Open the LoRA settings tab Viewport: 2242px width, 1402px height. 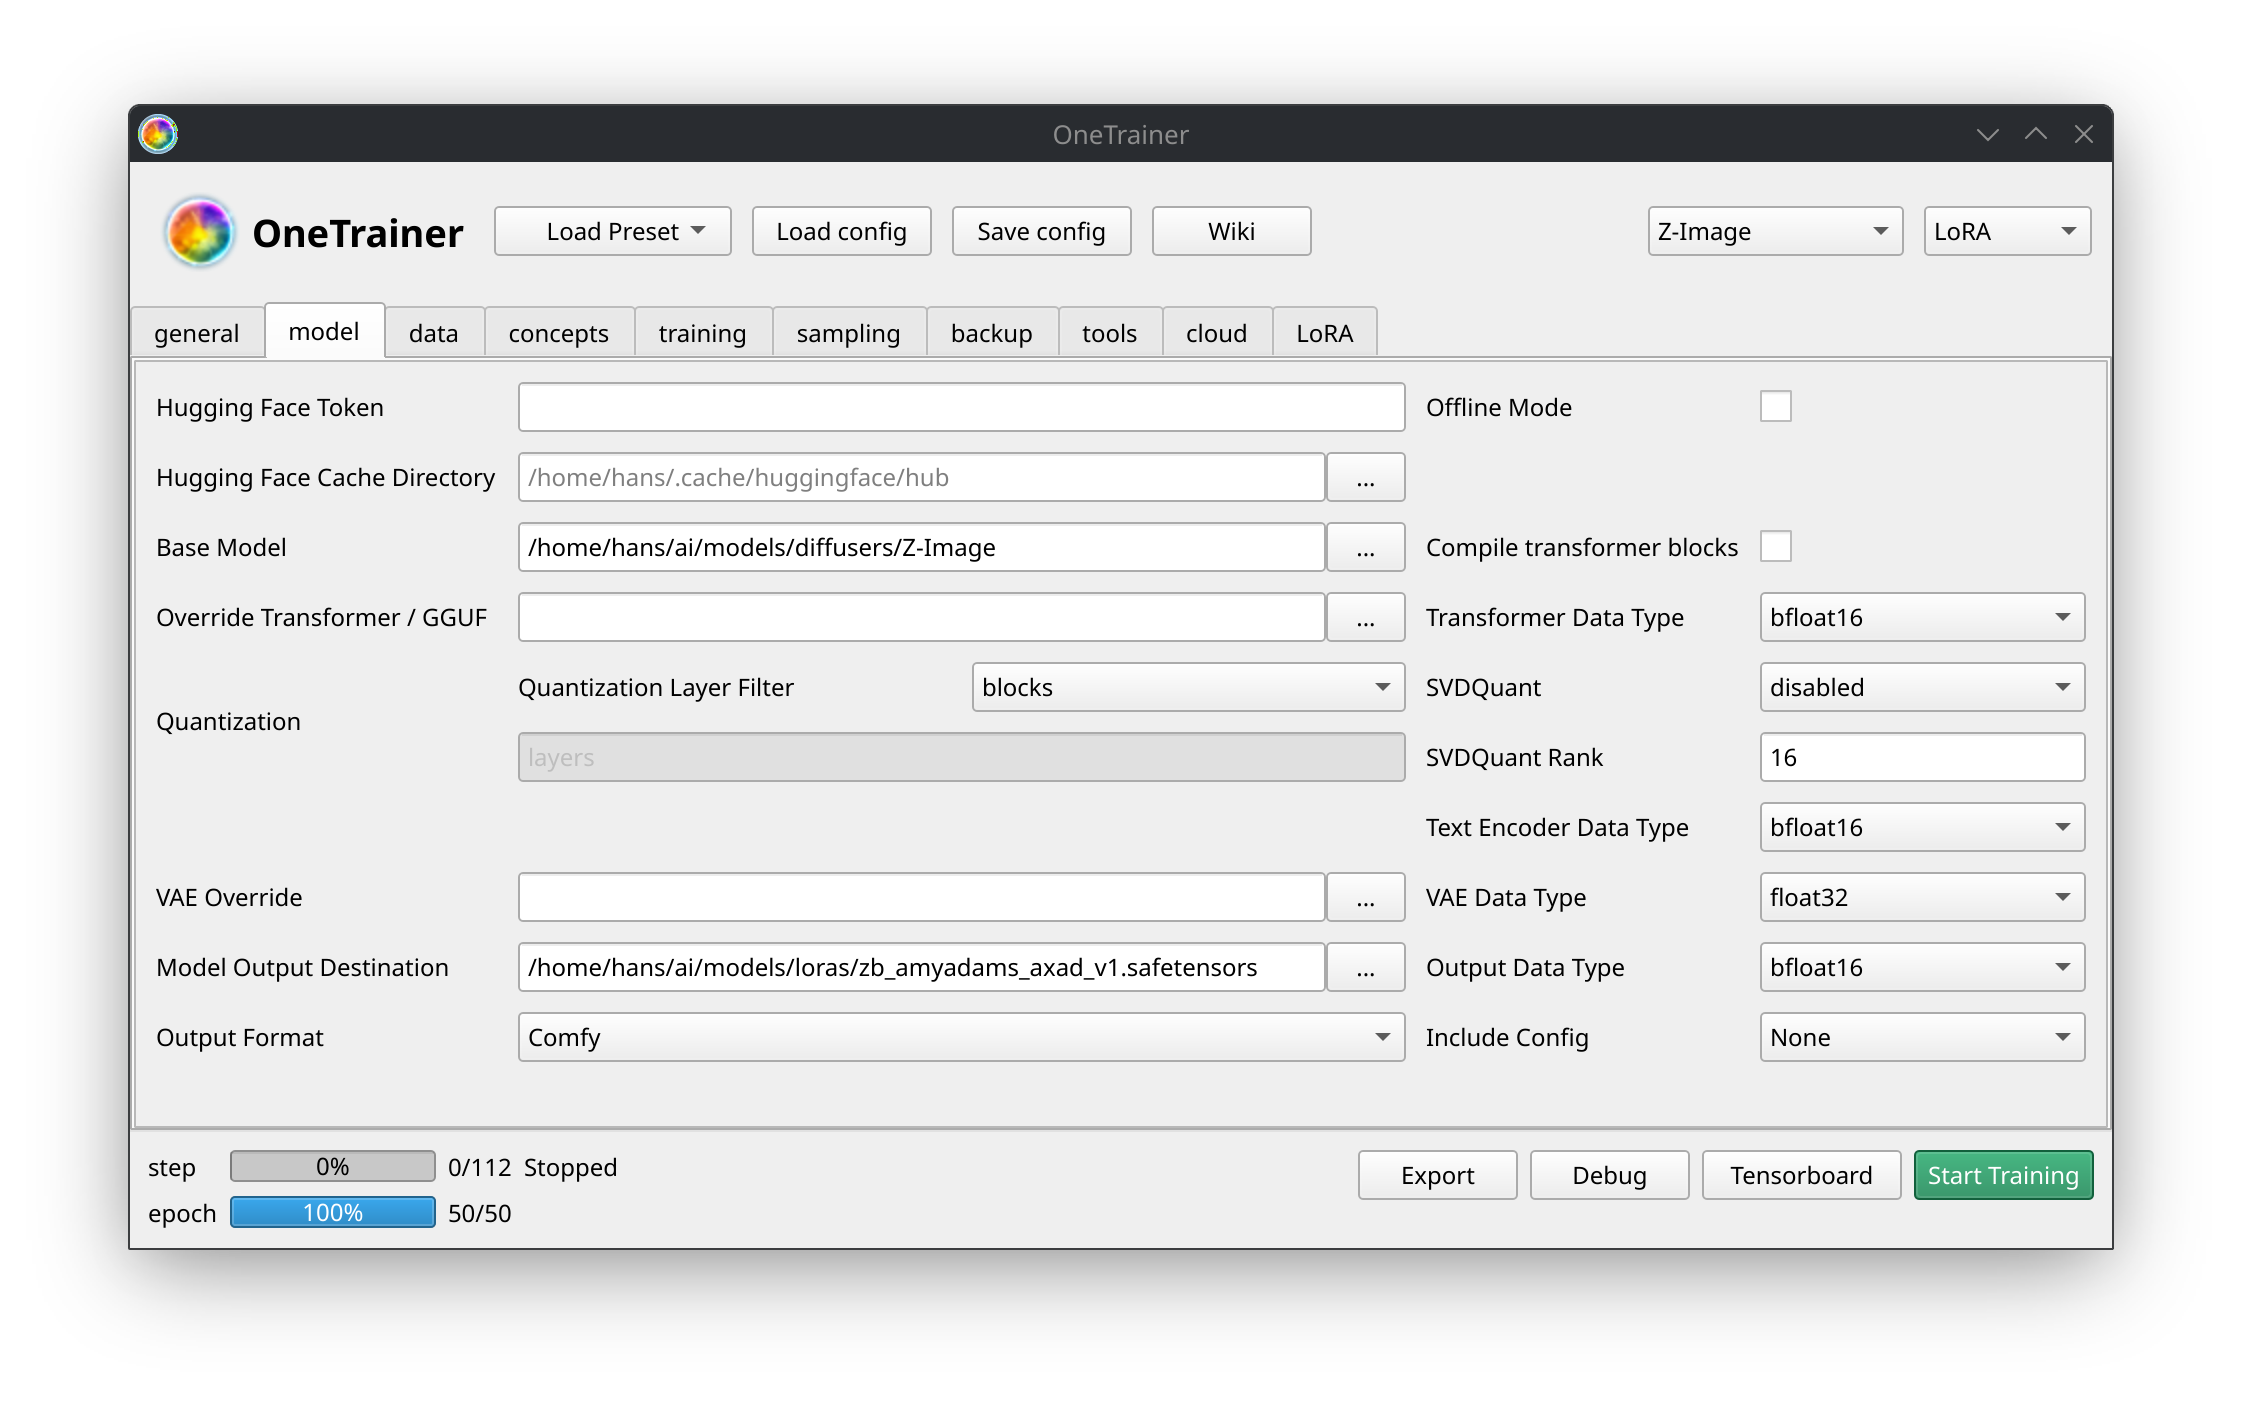point(1325,333)
